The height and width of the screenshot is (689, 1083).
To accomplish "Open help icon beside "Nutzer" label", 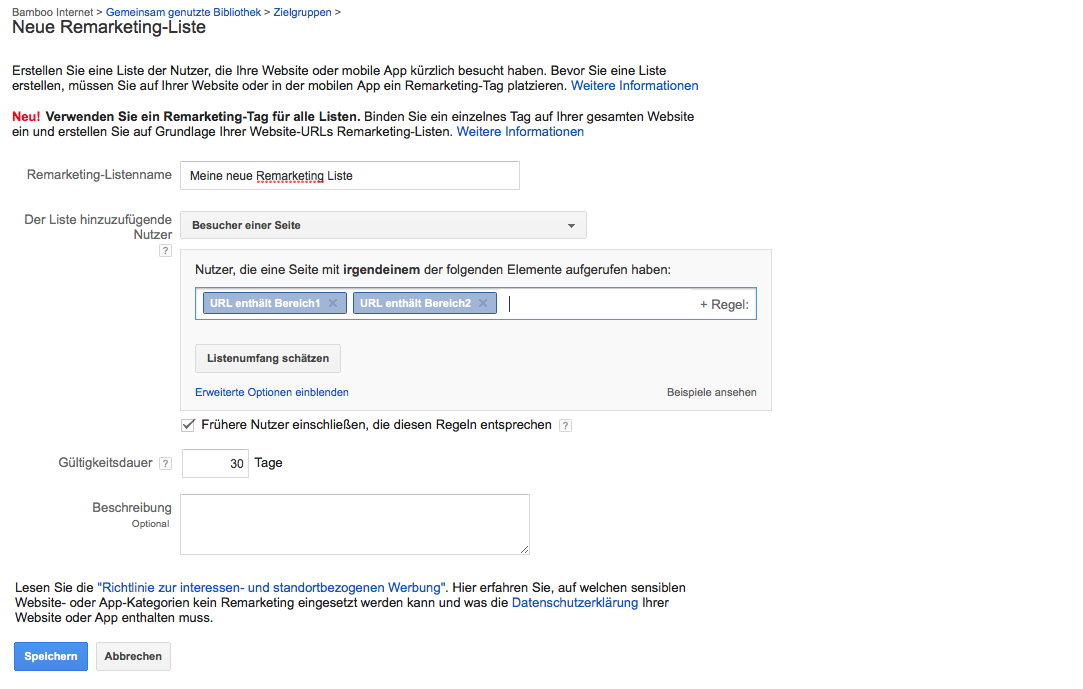I will (x=165, y=250).
